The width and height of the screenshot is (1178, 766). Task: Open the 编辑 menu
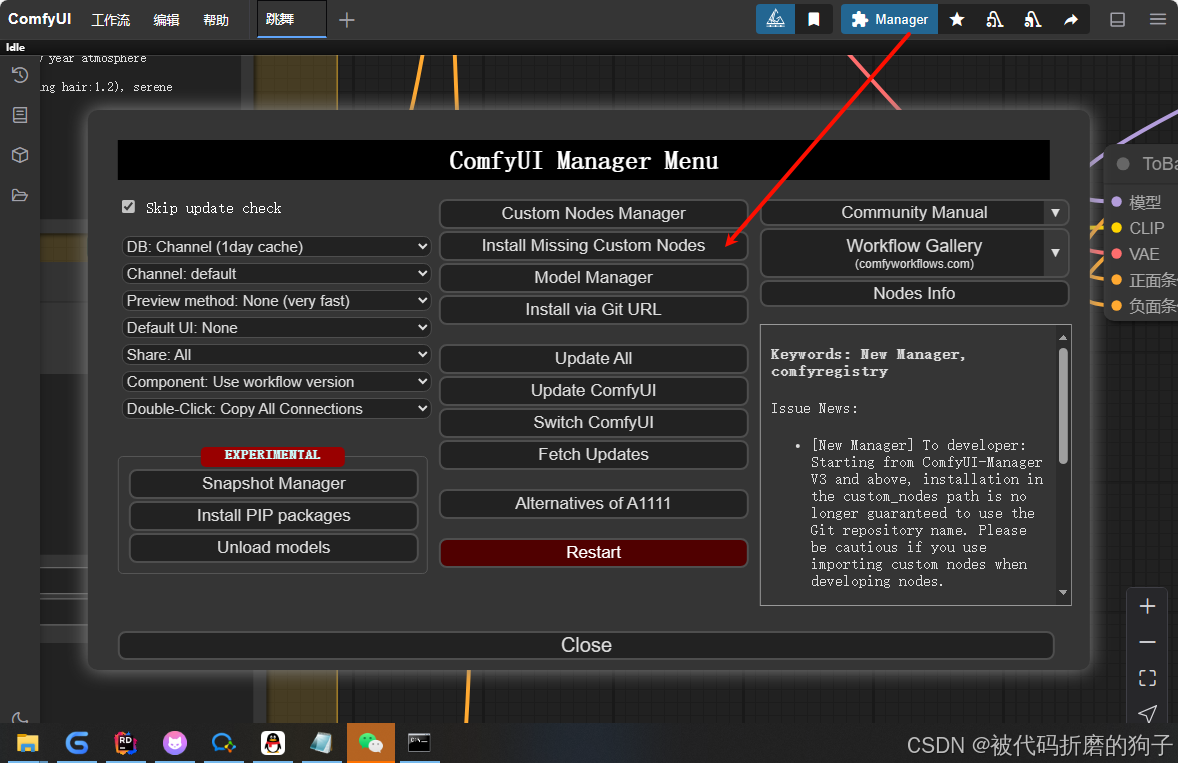(166, 20)
